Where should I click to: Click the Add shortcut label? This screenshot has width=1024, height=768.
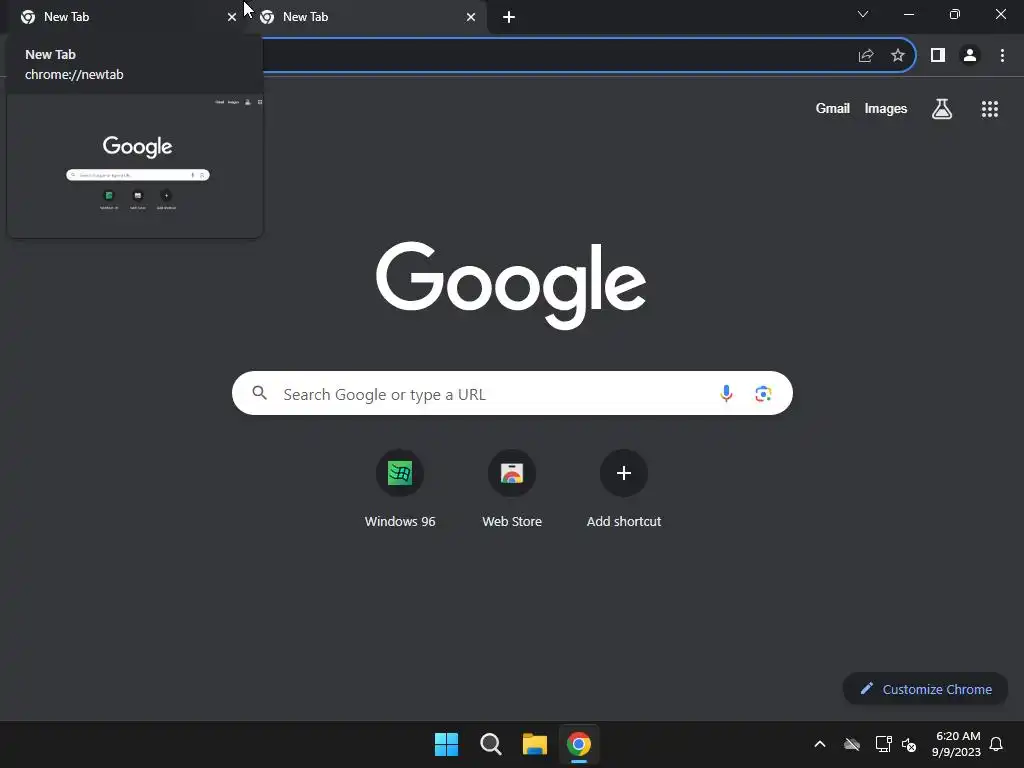(624, 521)
